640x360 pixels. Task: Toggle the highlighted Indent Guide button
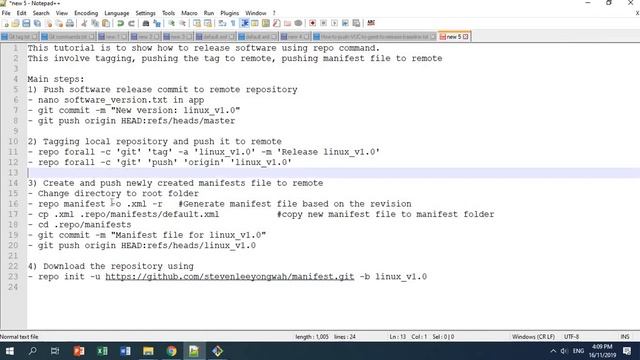[244, 23]
